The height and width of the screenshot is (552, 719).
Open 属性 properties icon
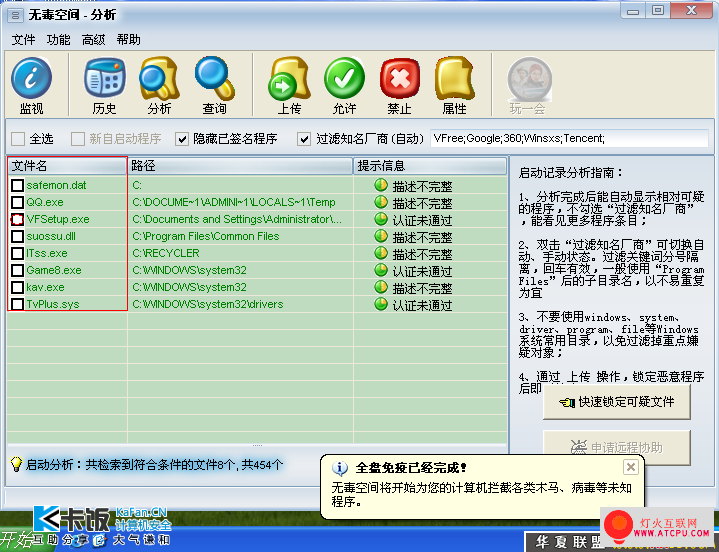pos(454,85)
